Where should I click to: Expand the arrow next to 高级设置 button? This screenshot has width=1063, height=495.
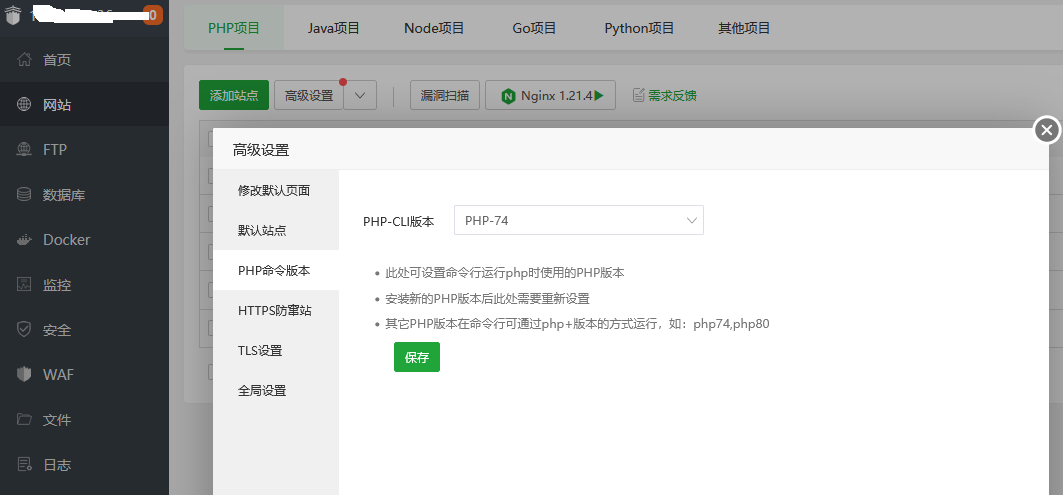click(x=360, y=96)
